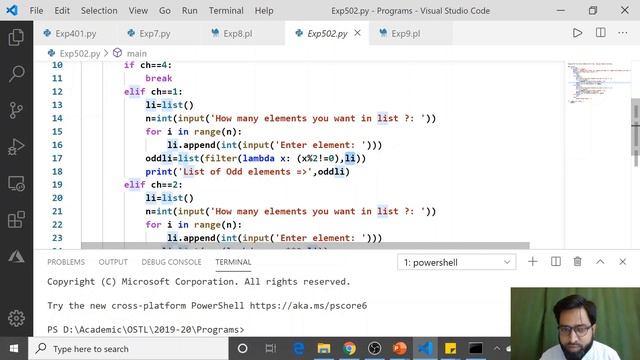Click the code minimap preview
Viewport: 640px width, 360px height.
598,84
